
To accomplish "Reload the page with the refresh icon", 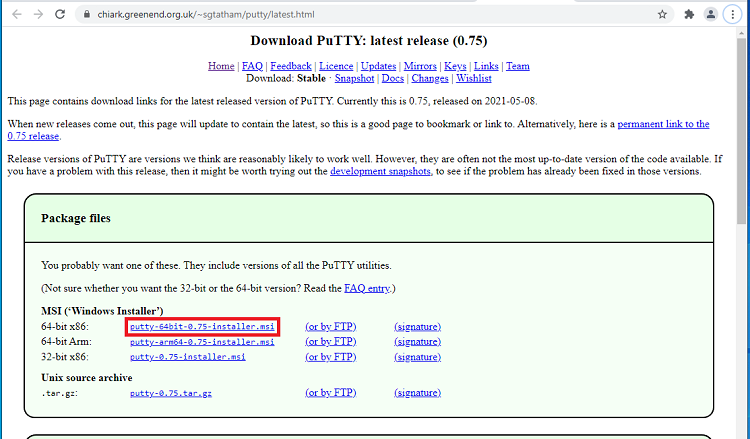I will (60, 14).
